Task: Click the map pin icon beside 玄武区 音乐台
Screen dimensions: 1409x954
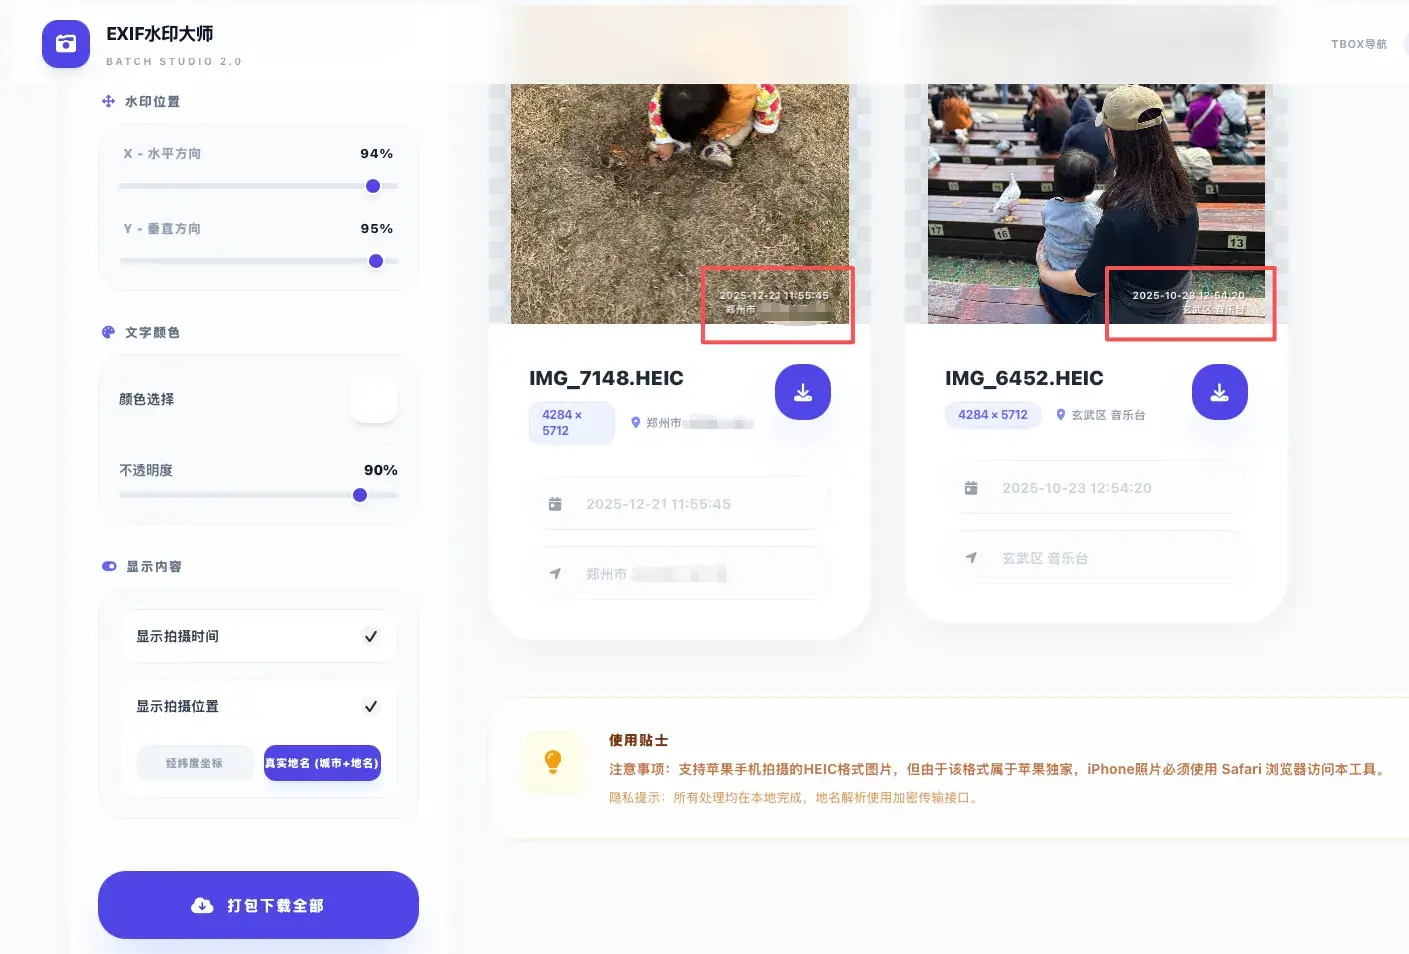Action: coord(1061,415)
